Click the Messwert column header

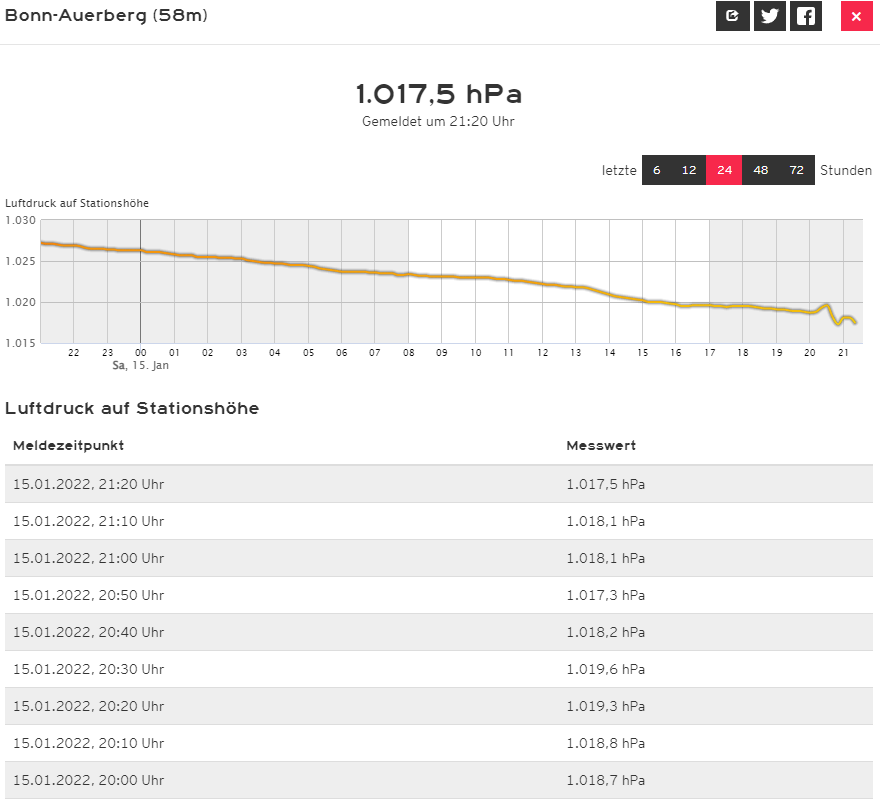click(x=600, y=446)
